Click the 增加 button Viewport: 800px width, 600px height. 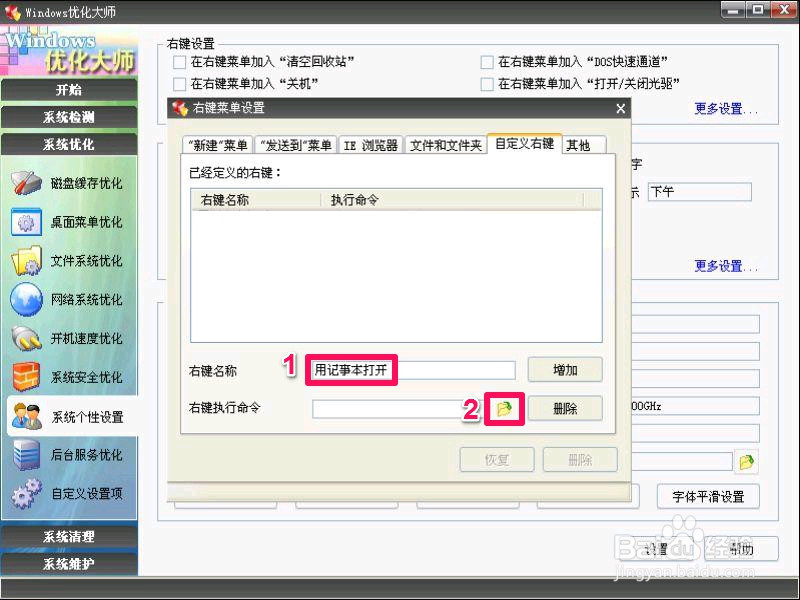pyautogui.click(x=565, y=369)
